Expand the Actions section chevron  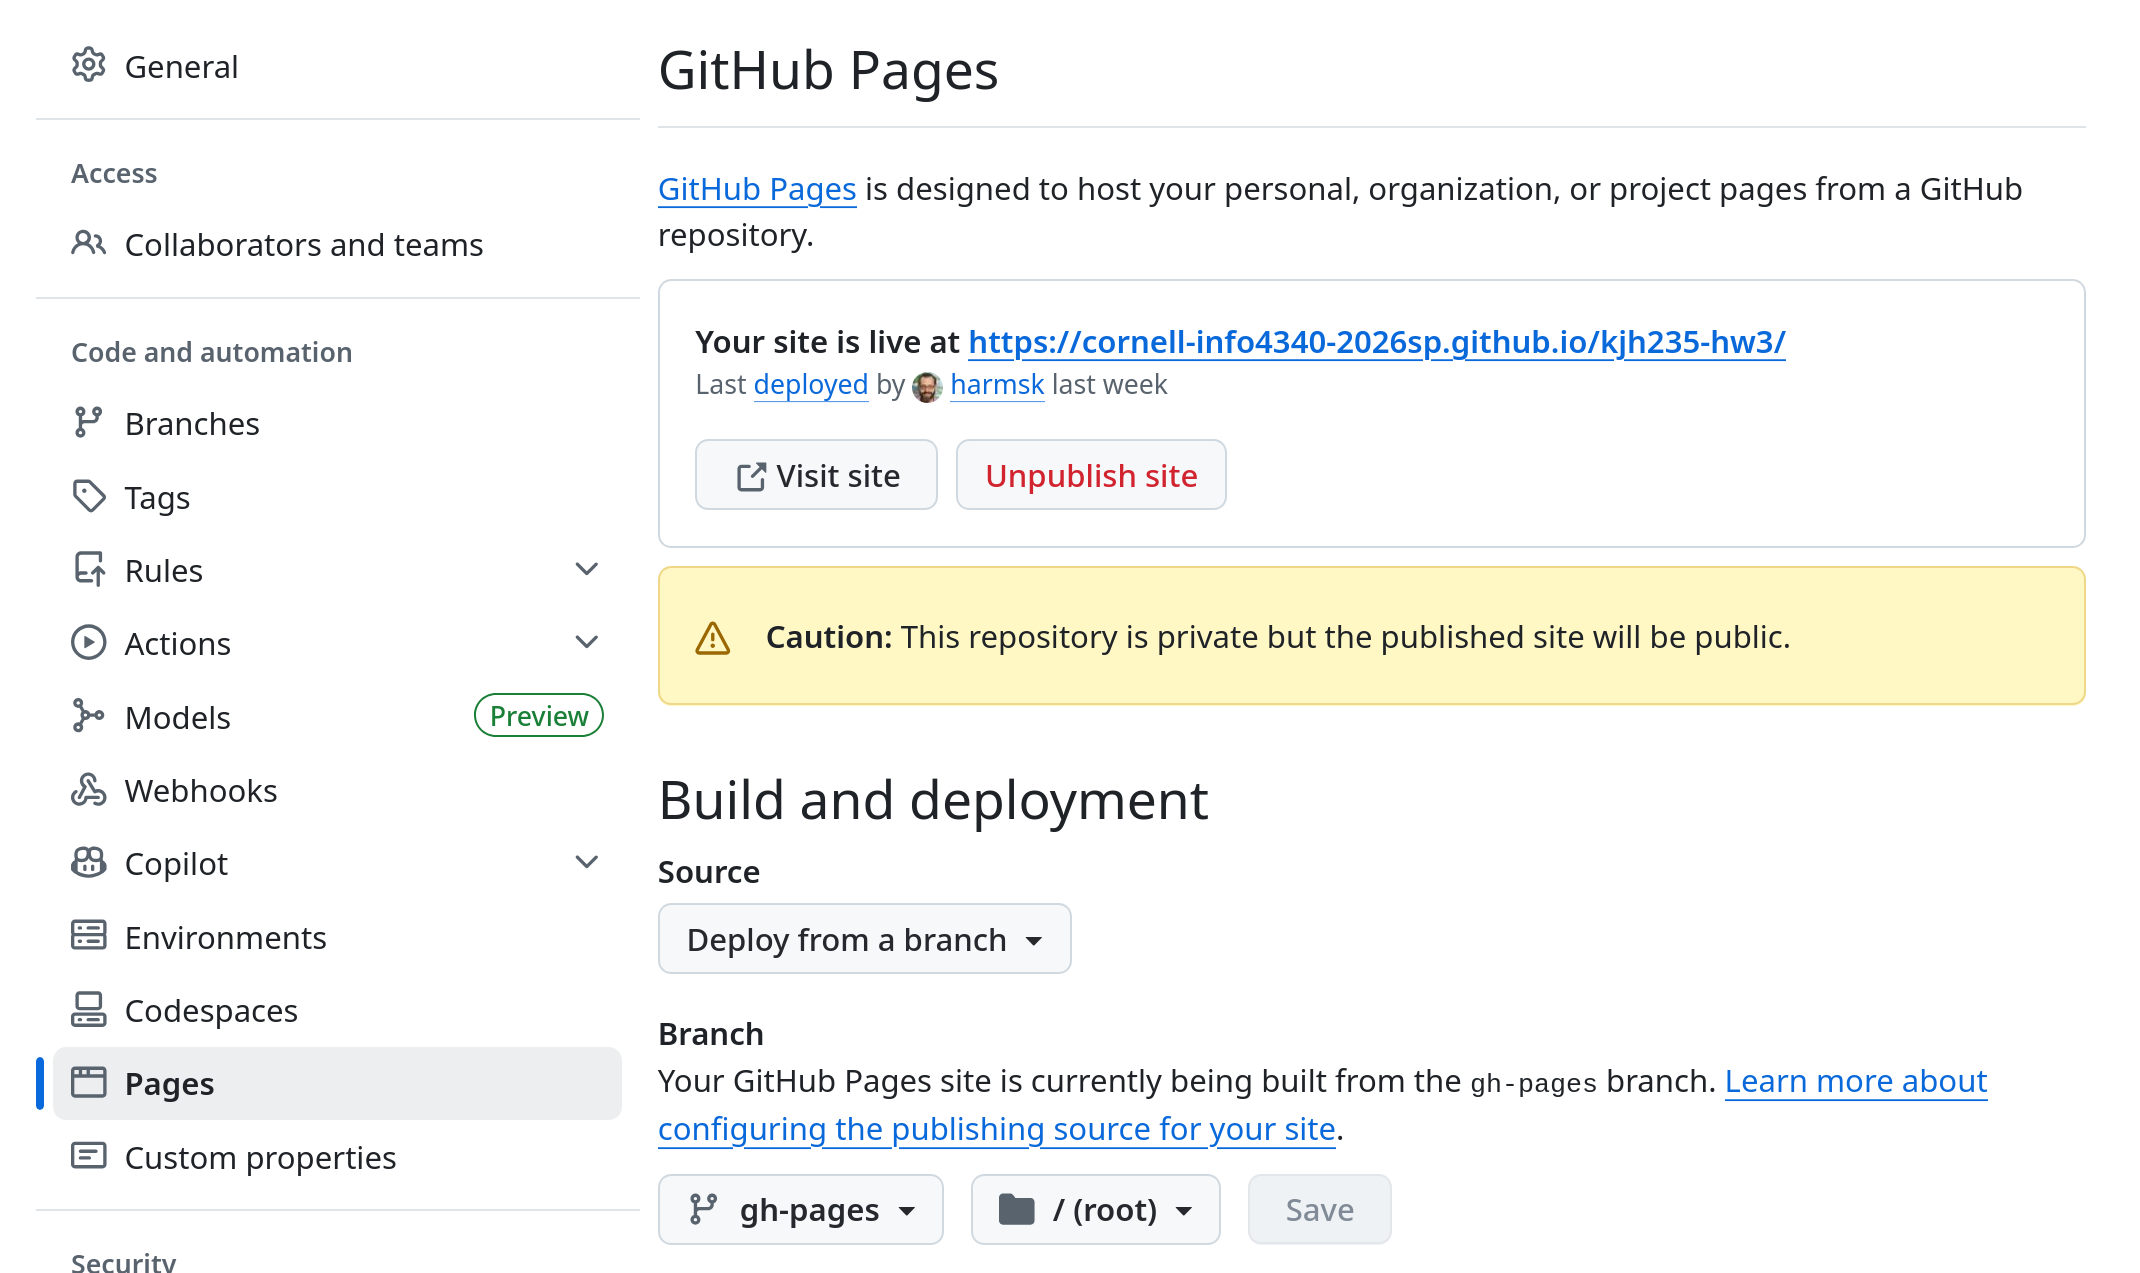tap(587, 642)
